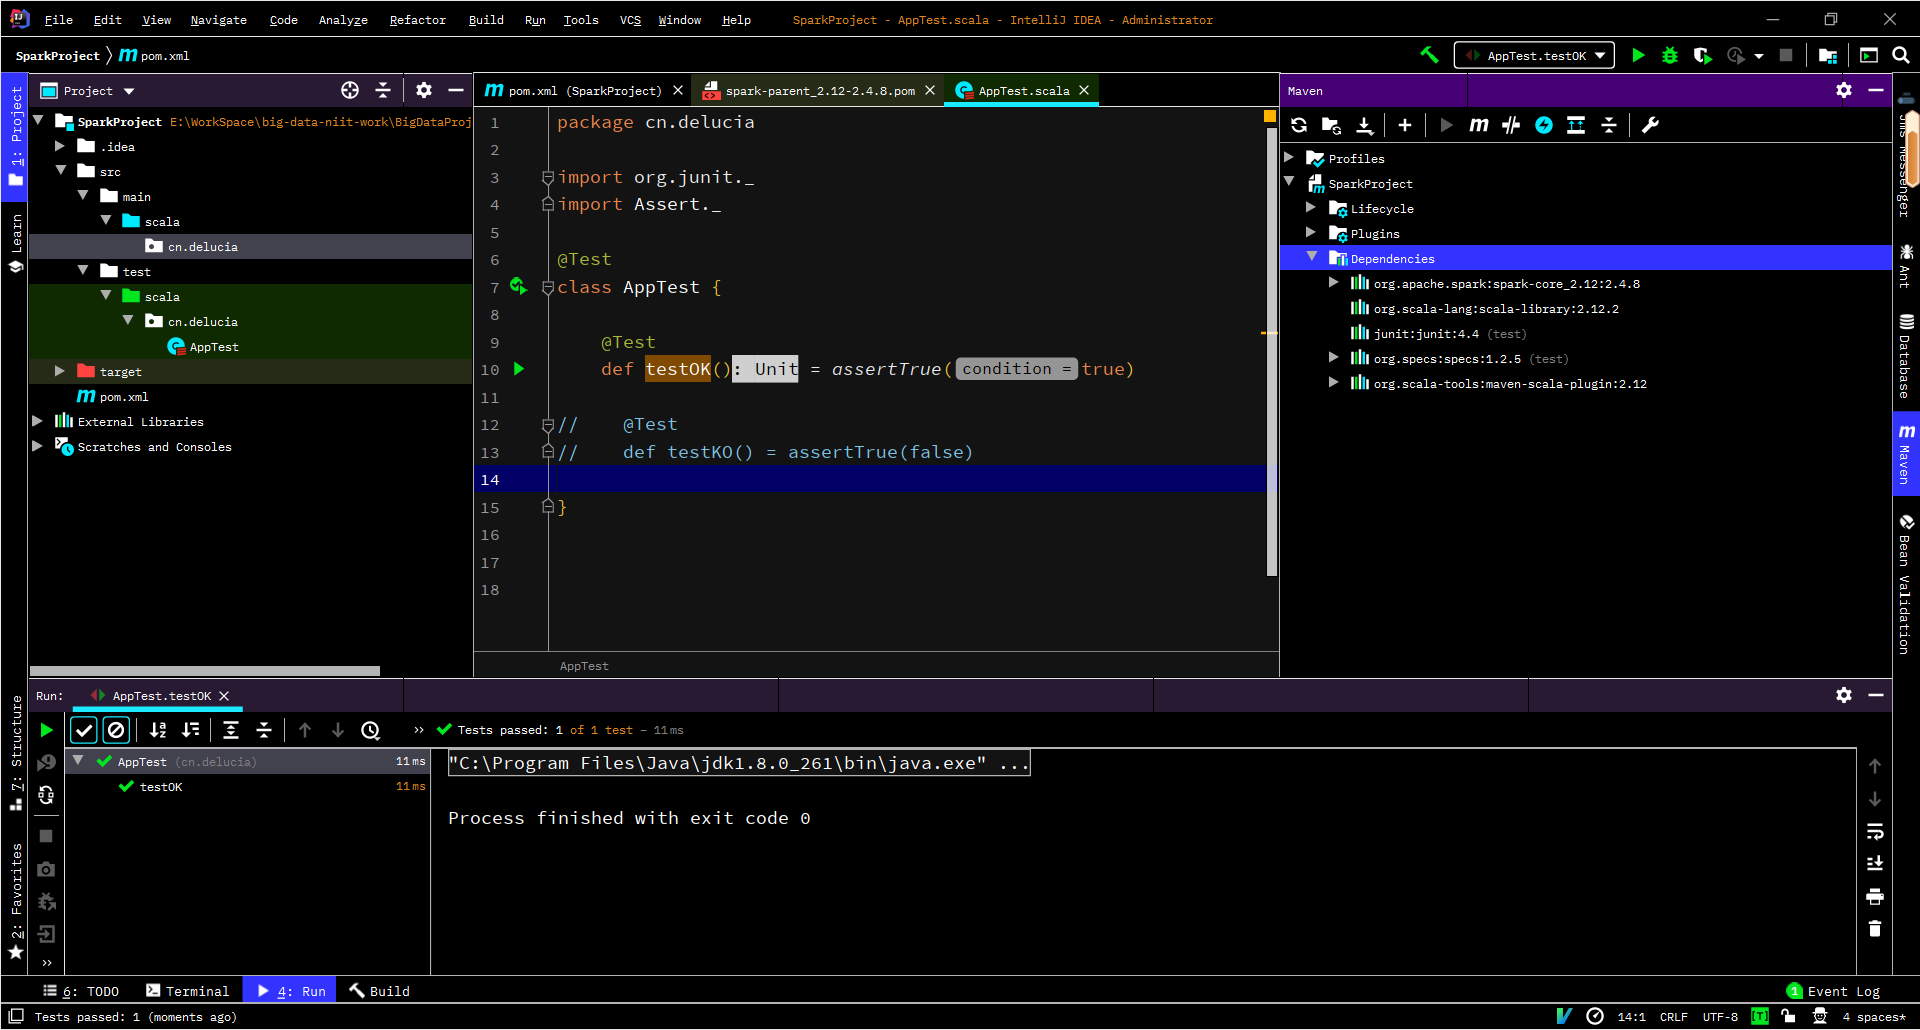This screenshot has height=1030, width=1920.
Task: Open test history clock icon
Action: coord(371,730)
